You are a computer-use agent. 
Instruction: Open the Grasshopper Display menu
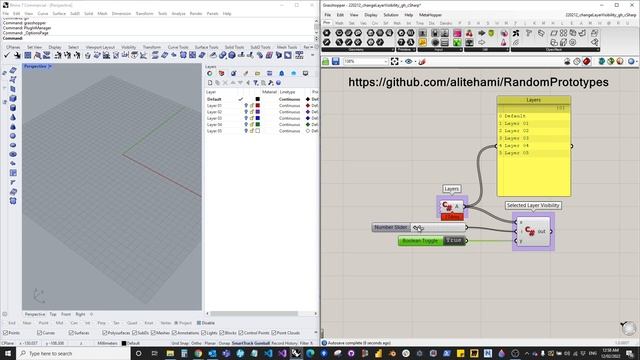point(371,15)
